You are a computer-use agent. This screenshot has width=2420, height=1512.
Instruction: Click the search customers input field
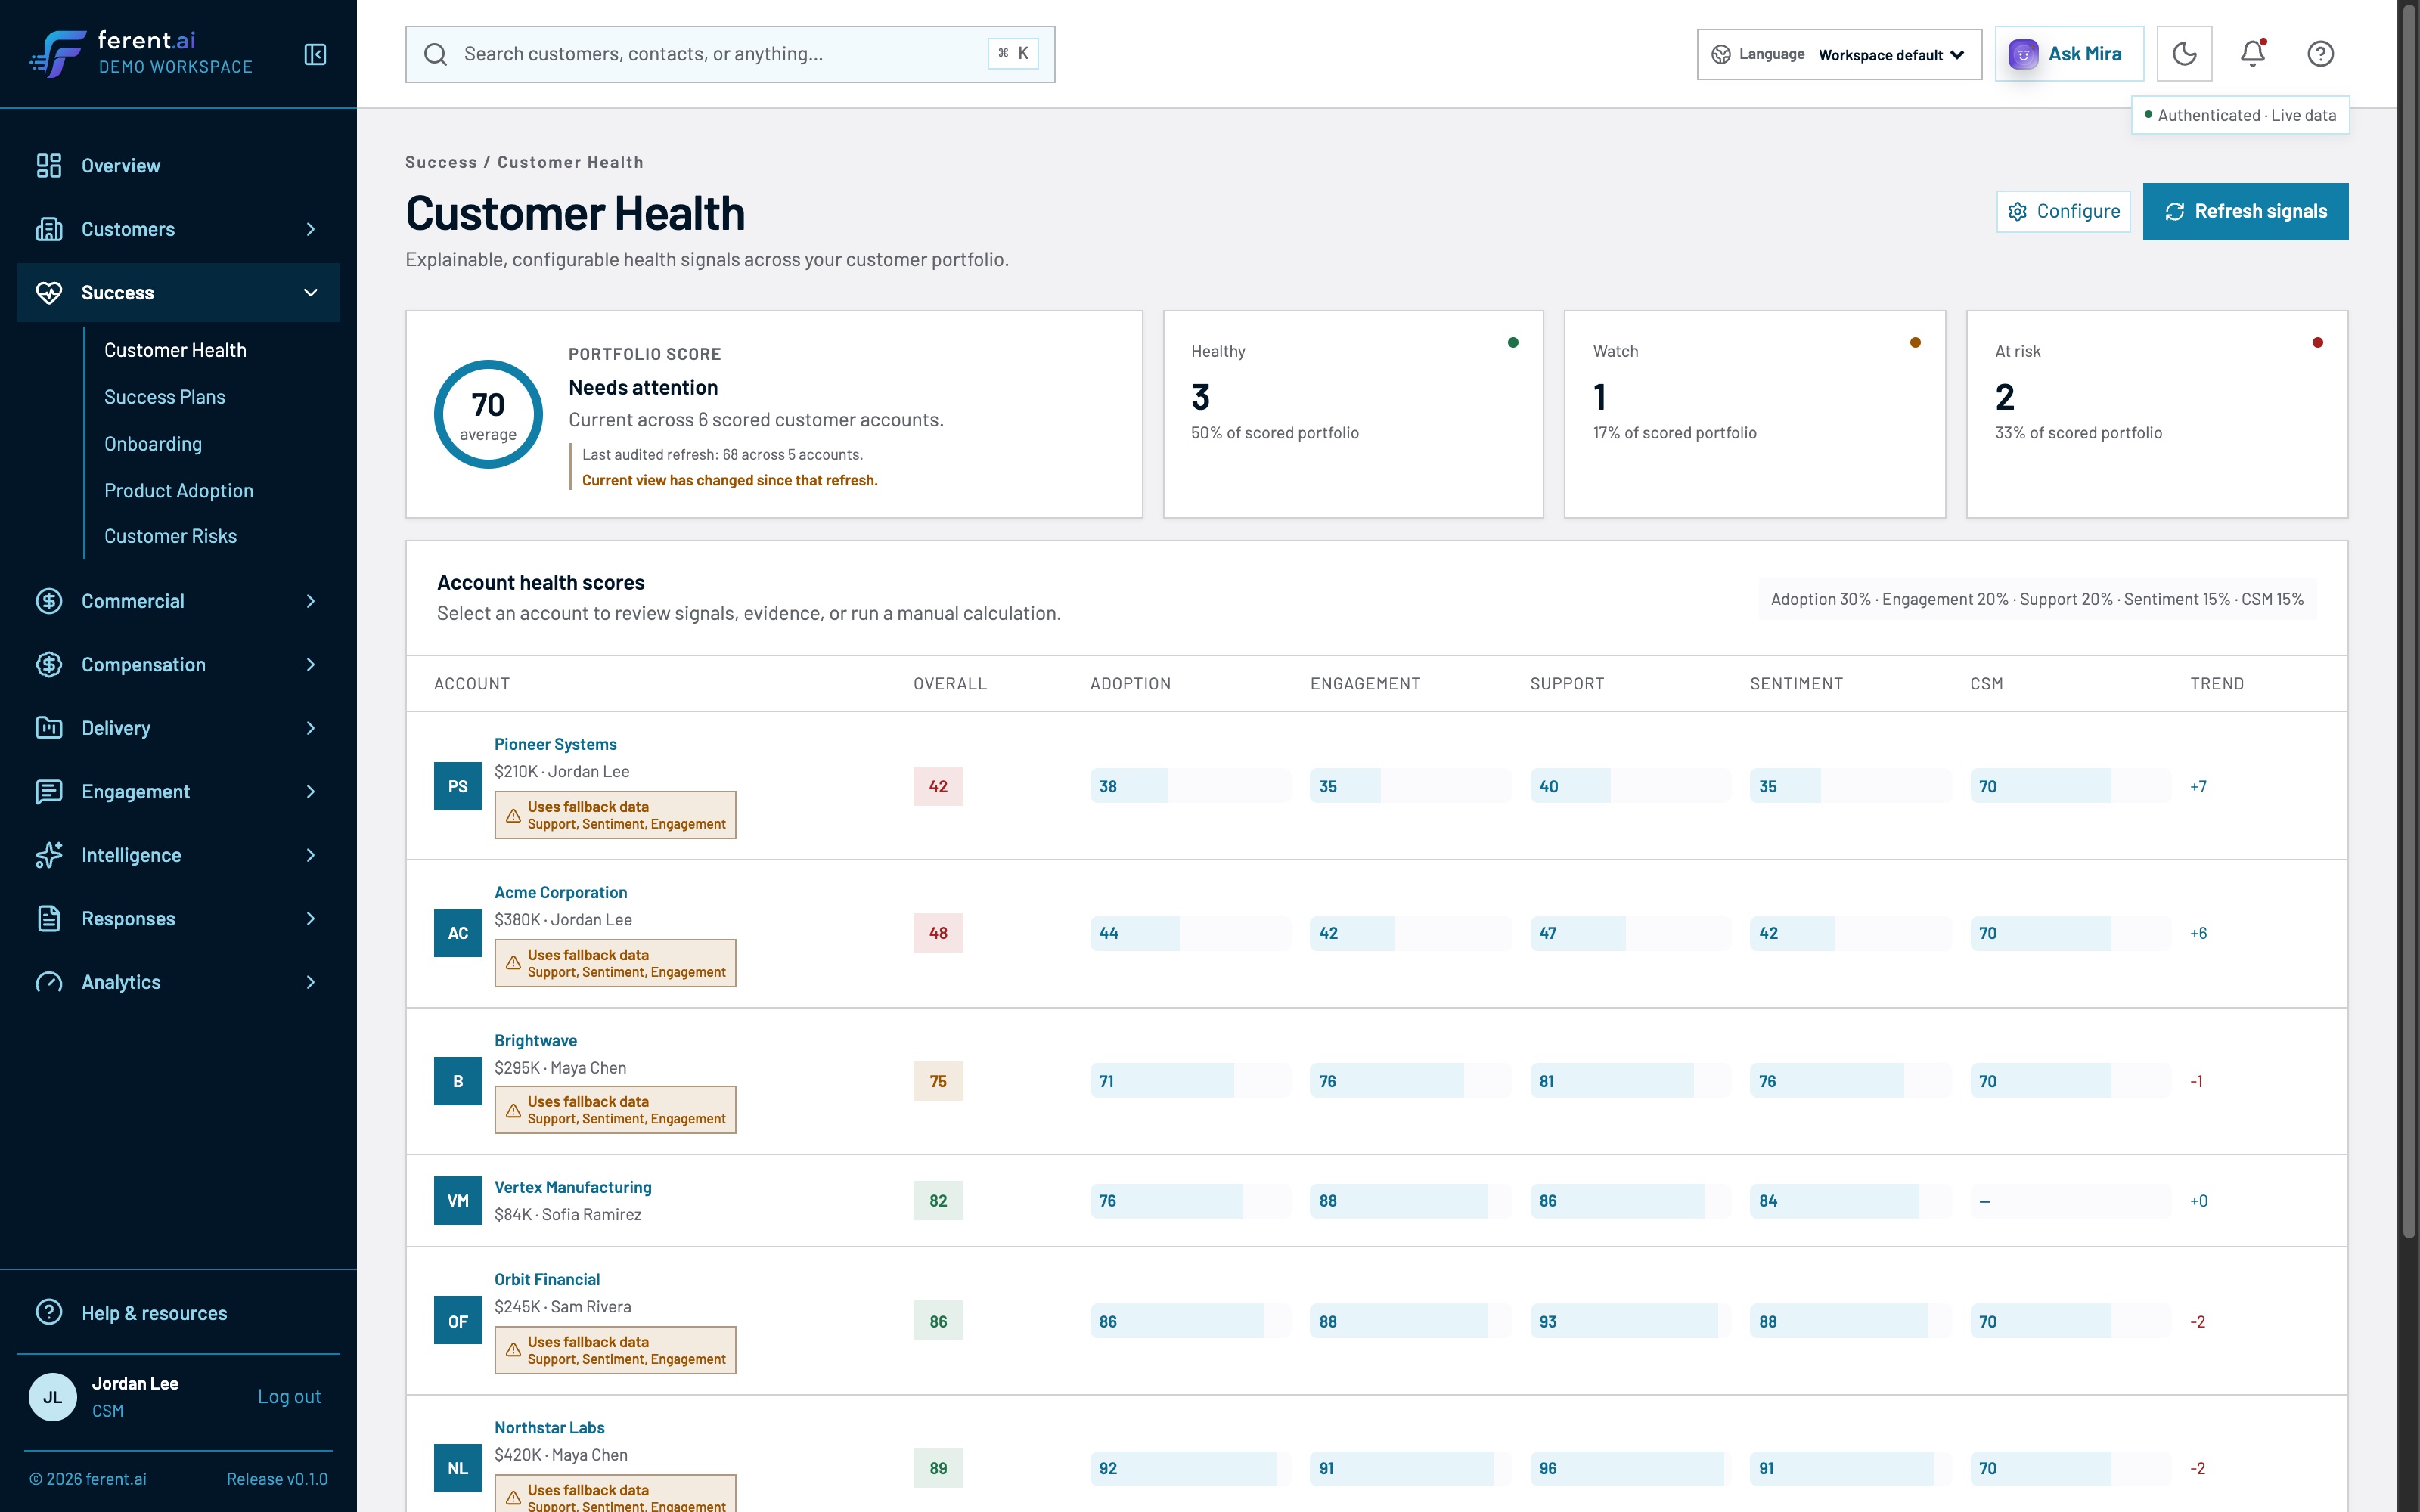pyautogui.click(x=730, y=54)
